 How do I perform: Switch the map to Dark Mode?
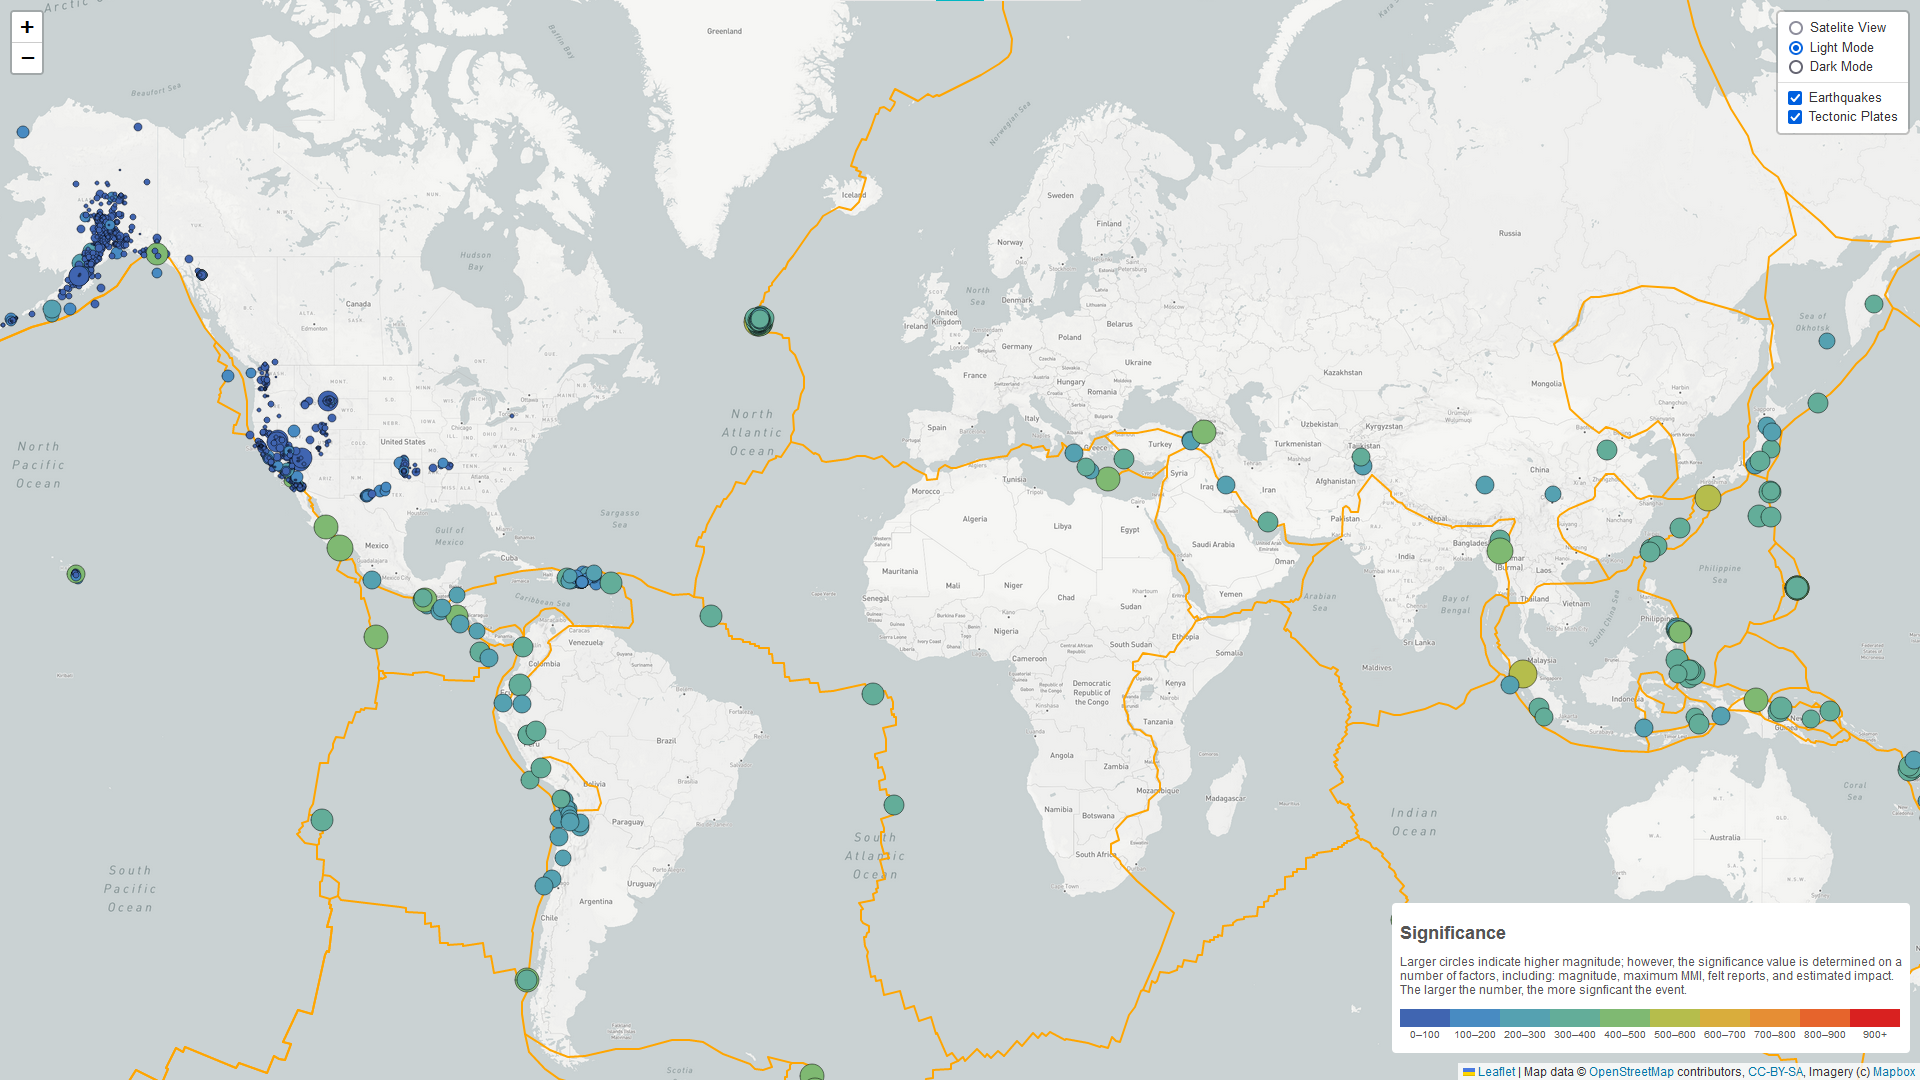click(1795, 67)
